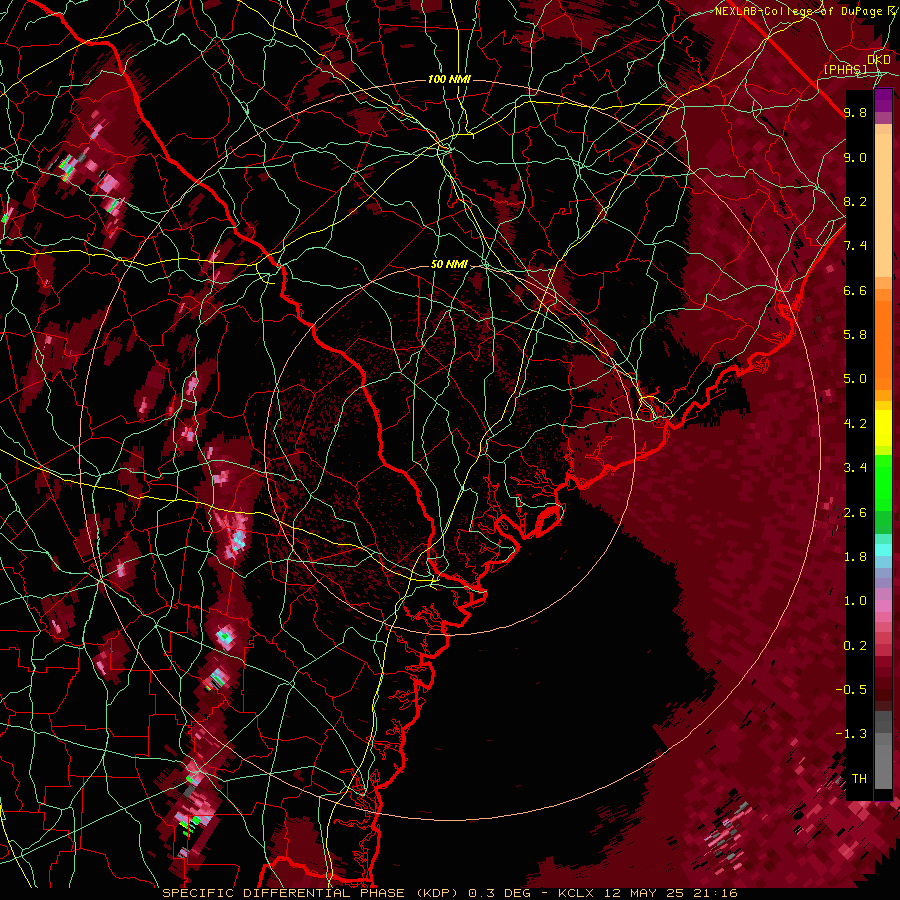
Task: Click the 100 NMI range ring label
Action: [x=449, y=79]
